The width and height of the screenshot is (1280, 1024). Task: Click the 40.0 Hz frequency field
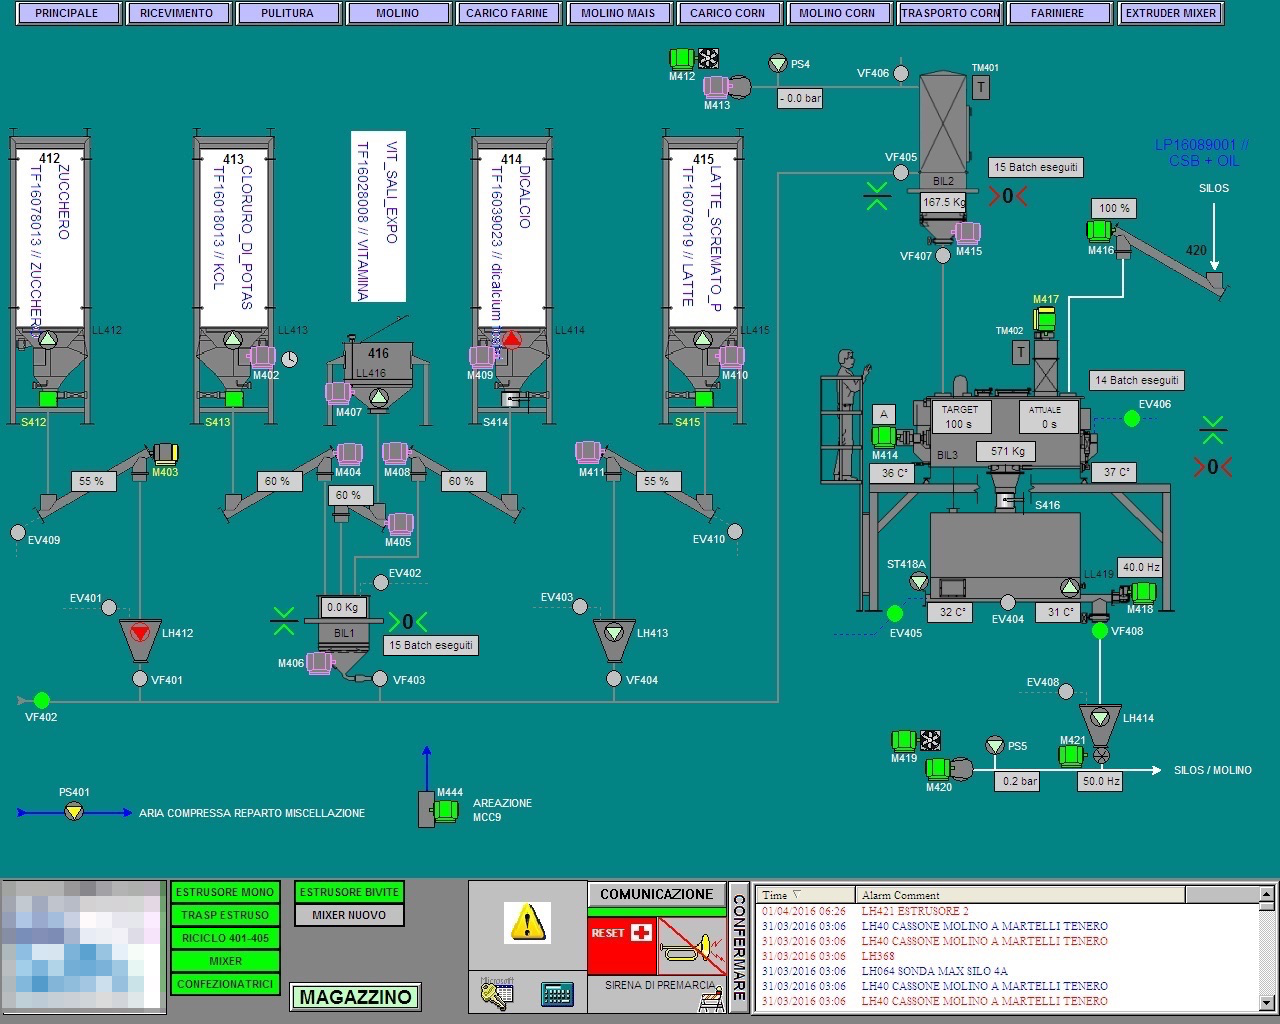tap(1140, 567)
